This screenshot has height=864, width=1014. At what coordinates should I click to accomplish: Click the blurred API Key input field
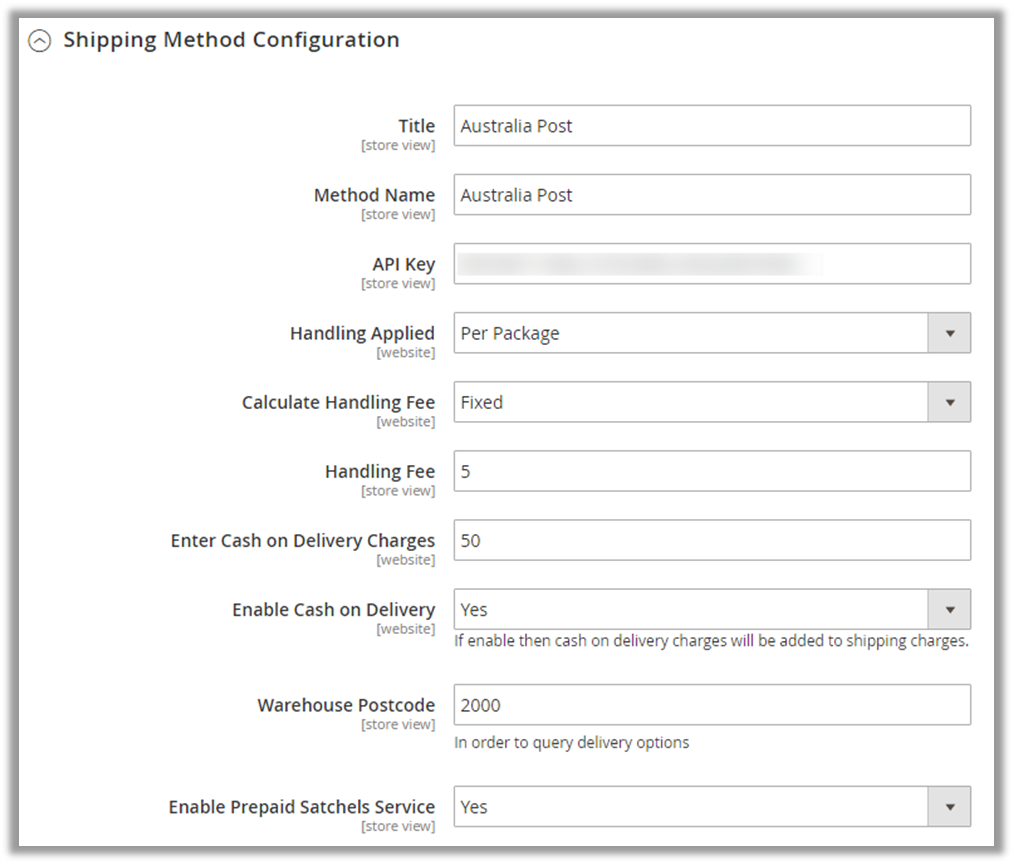pos(711,264)
